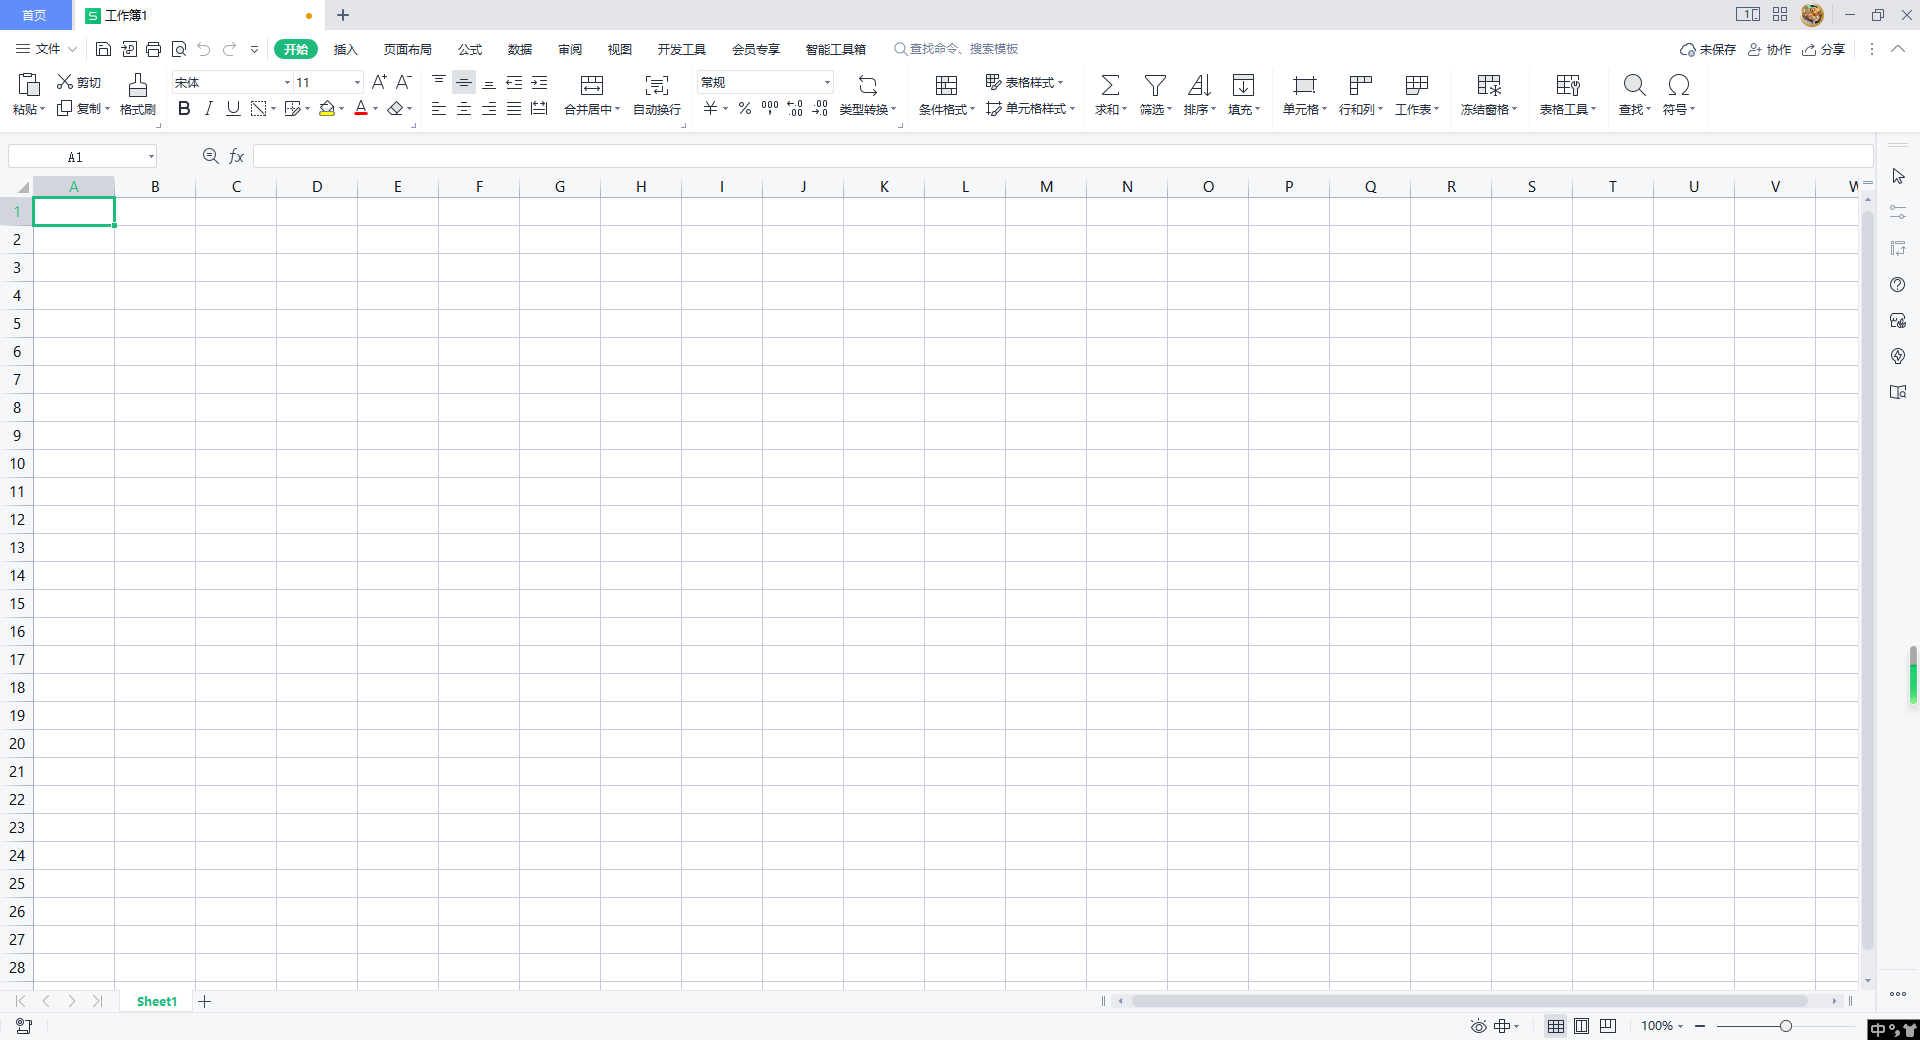Viewport: 1920px width, 1040px height.
Task: Click the AutoSum (求和) sigma icon
Action: tap(1110, 85)
